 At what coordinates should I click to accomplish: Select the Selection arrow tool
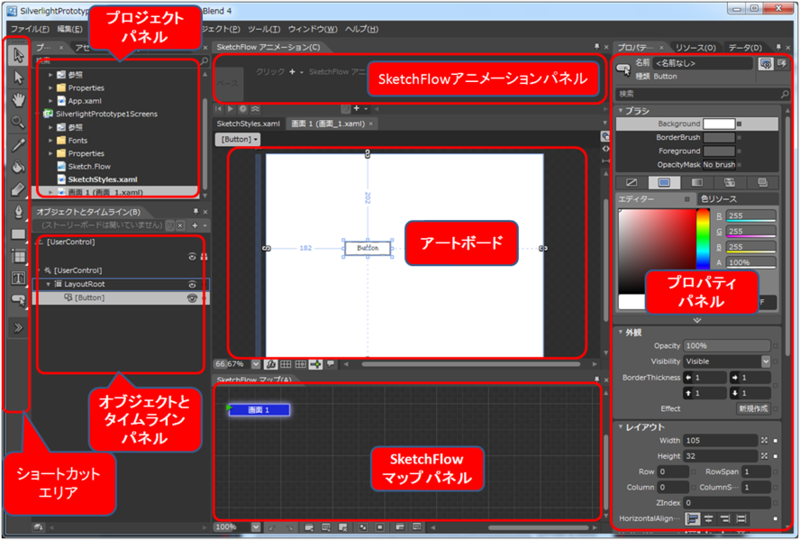click(18, 55)
